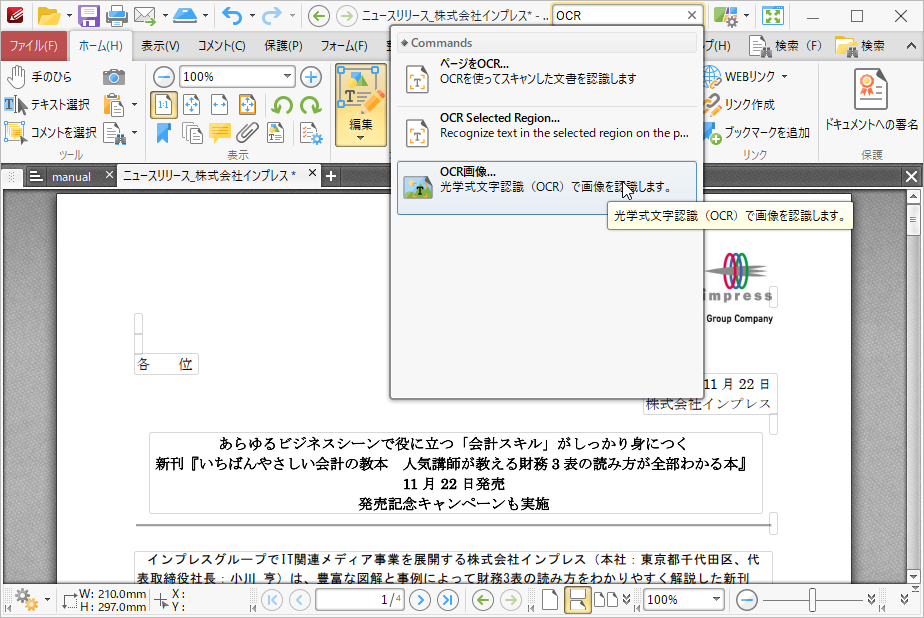Click ブックマークを追加 button
This screenshot has height=618, width=924.
point(757,133)
